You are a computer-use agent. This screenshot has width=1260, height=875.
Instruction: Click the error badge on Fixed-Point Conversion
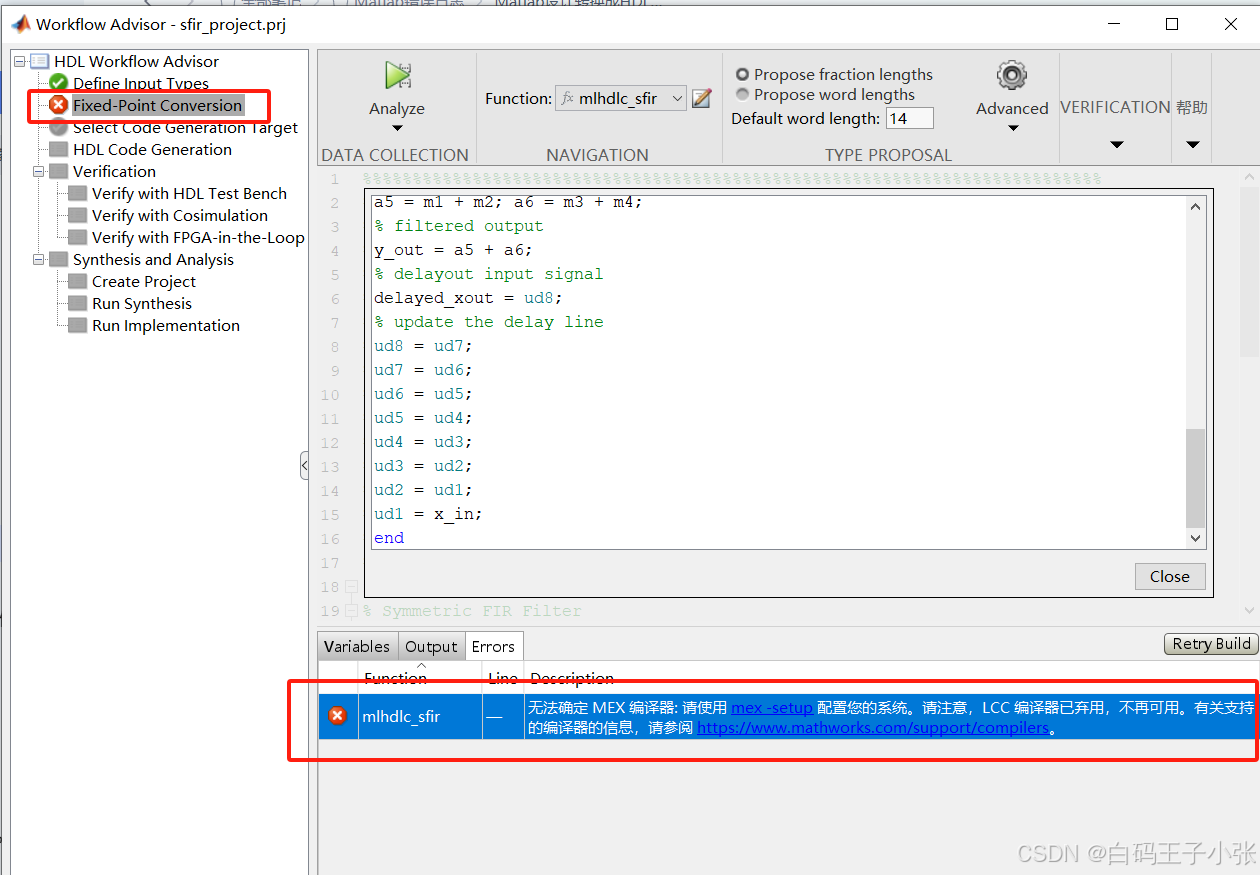[x=58, y=105]
